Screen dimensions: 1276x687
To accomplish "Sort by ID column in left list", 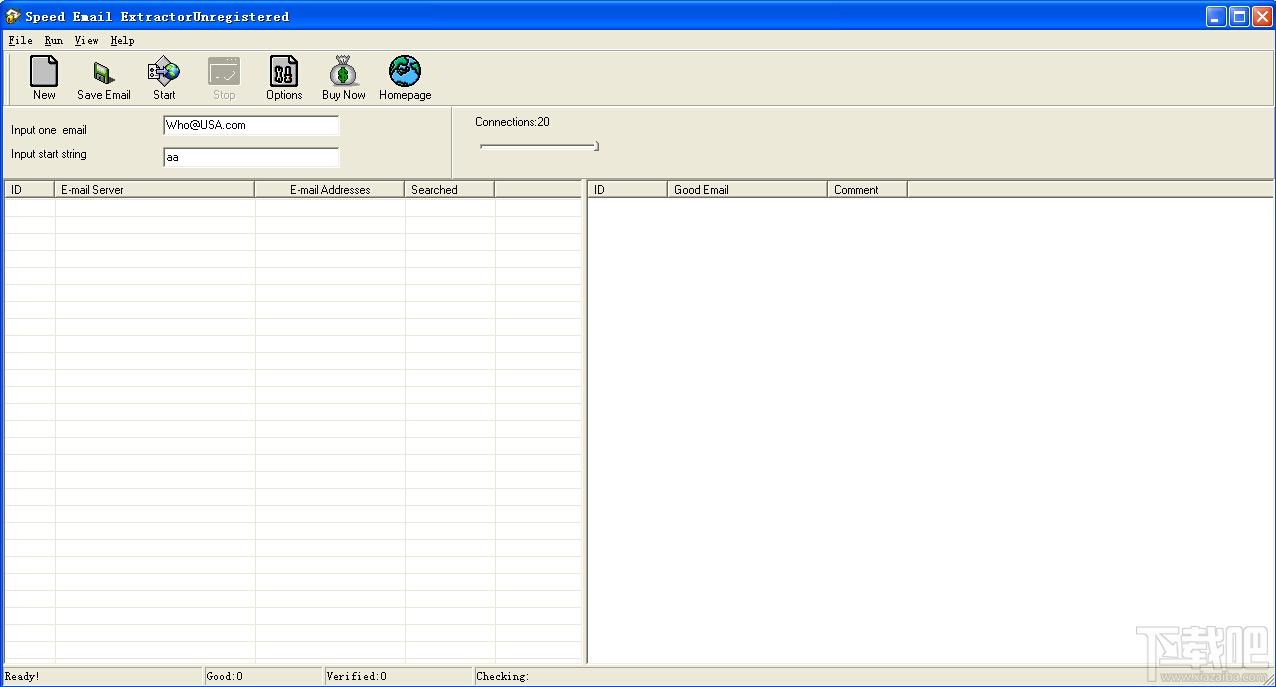I will [x=30, y=189].
